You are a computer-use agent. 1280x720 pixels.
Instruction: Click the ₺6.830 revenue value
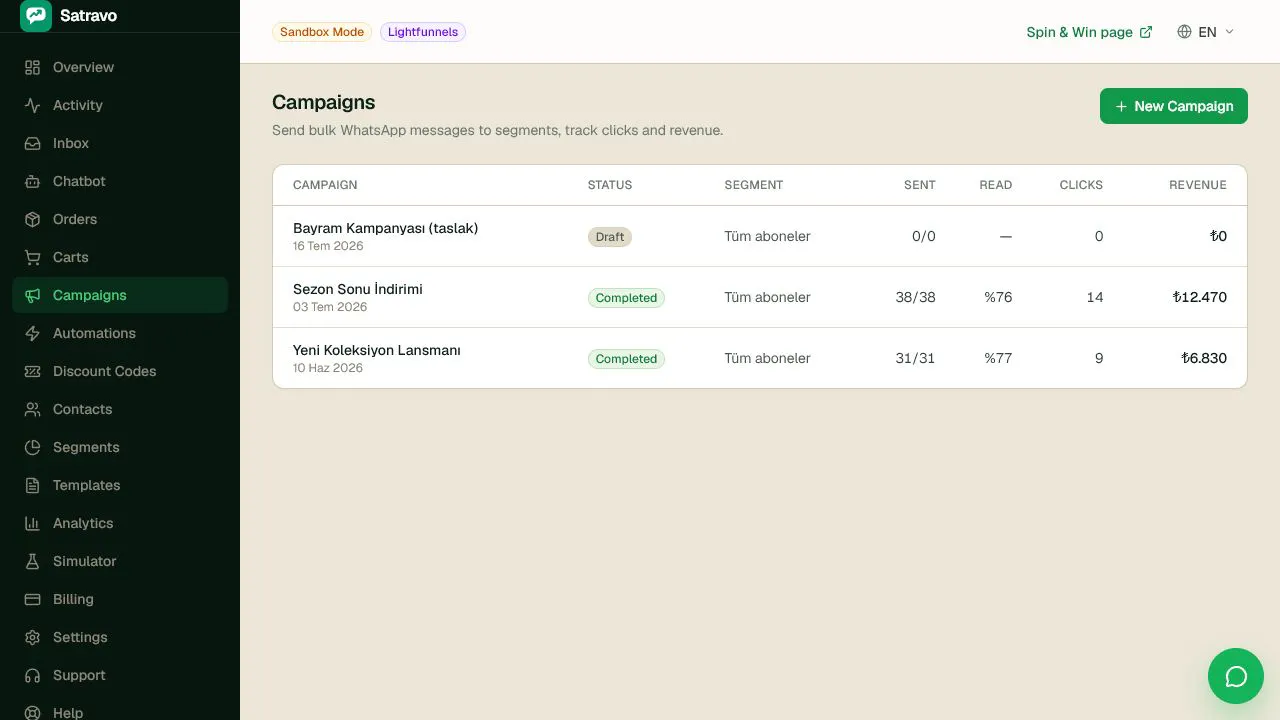[1204, 358]
